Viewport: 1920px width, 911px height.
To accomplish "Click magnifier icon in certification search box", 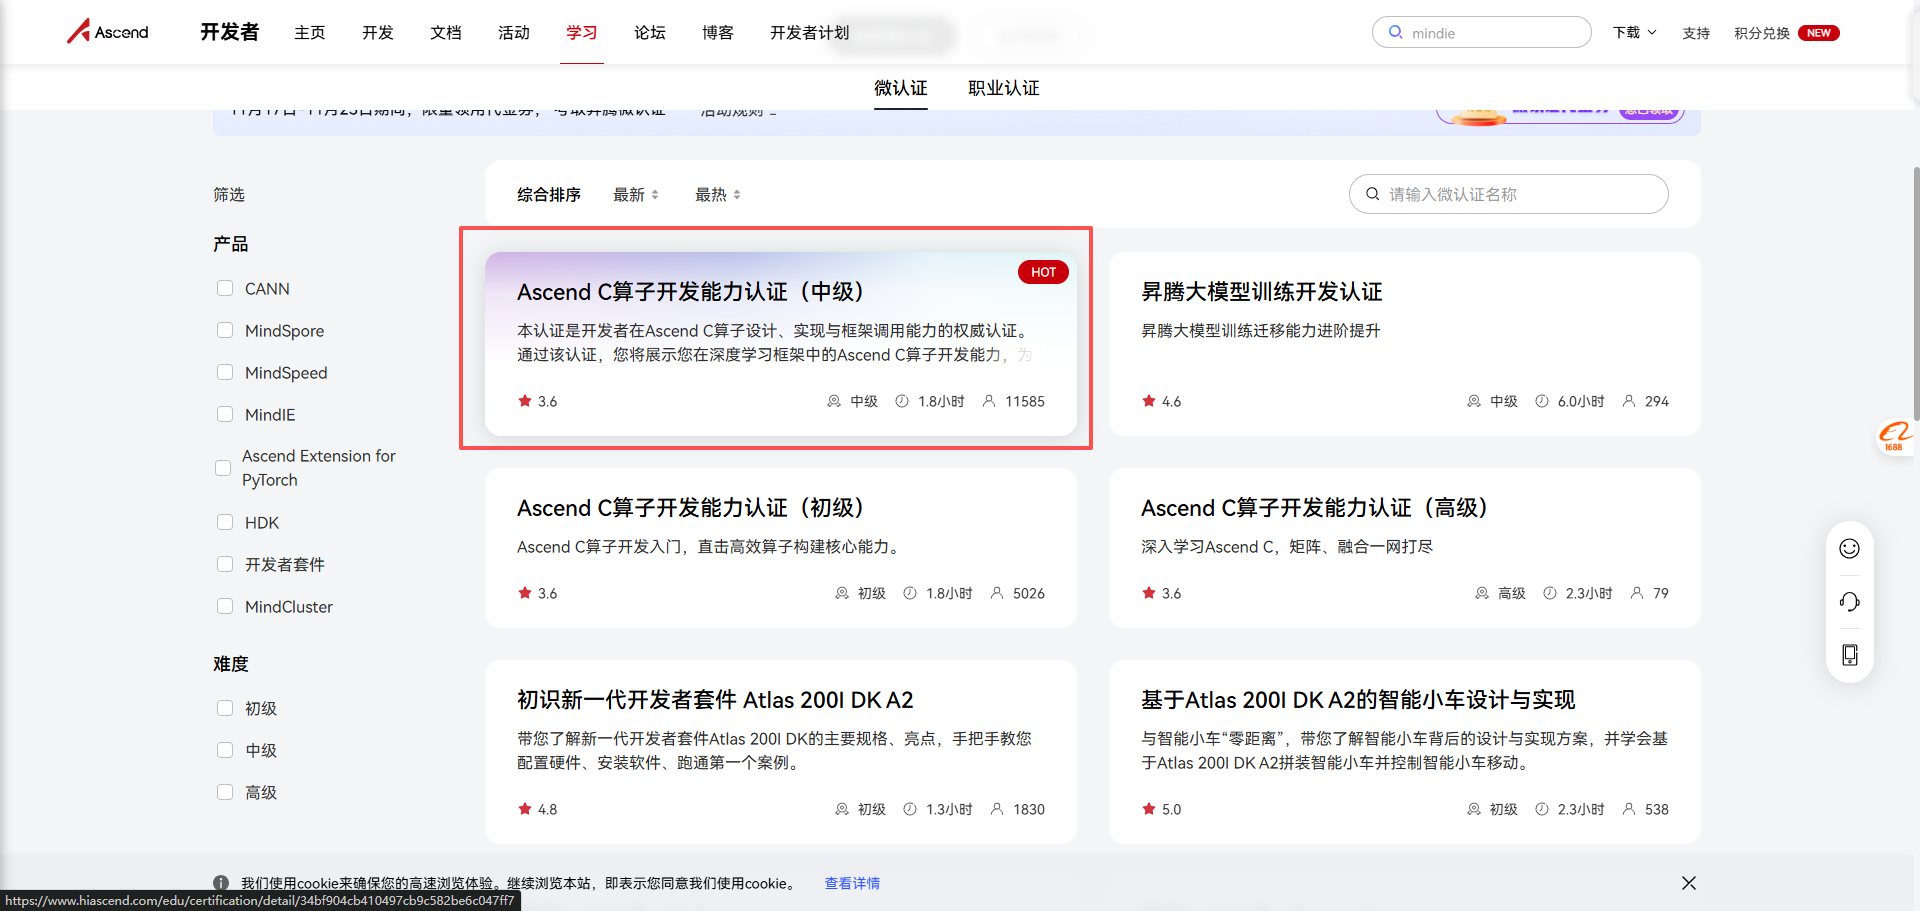I will coord(1373,194).
